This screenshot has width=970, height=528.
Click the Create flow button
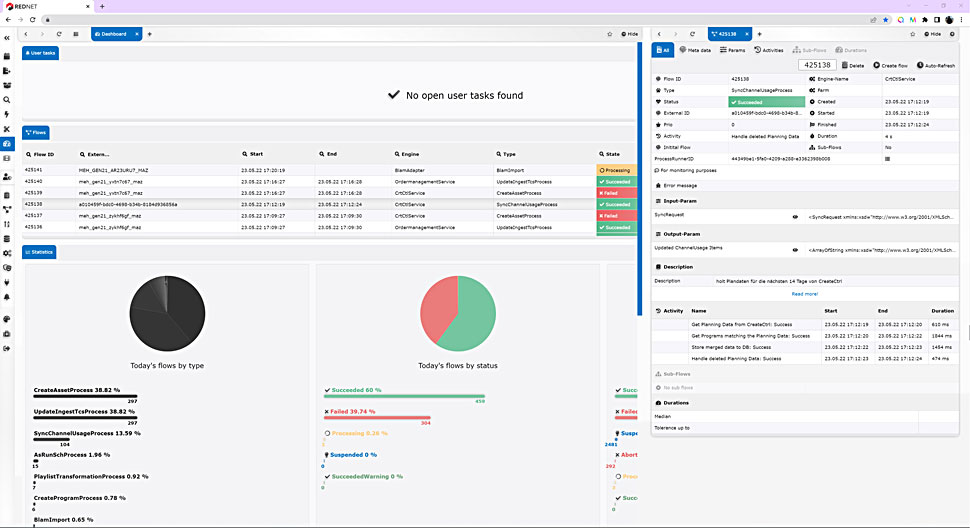[890, 65]
